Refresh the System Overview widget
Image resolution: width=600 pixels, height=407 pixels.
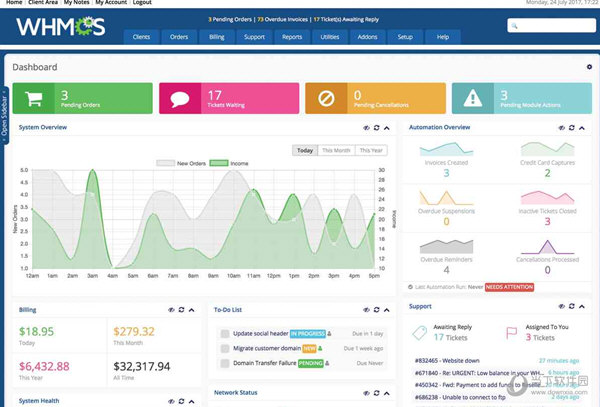click(x=377, y=128)
